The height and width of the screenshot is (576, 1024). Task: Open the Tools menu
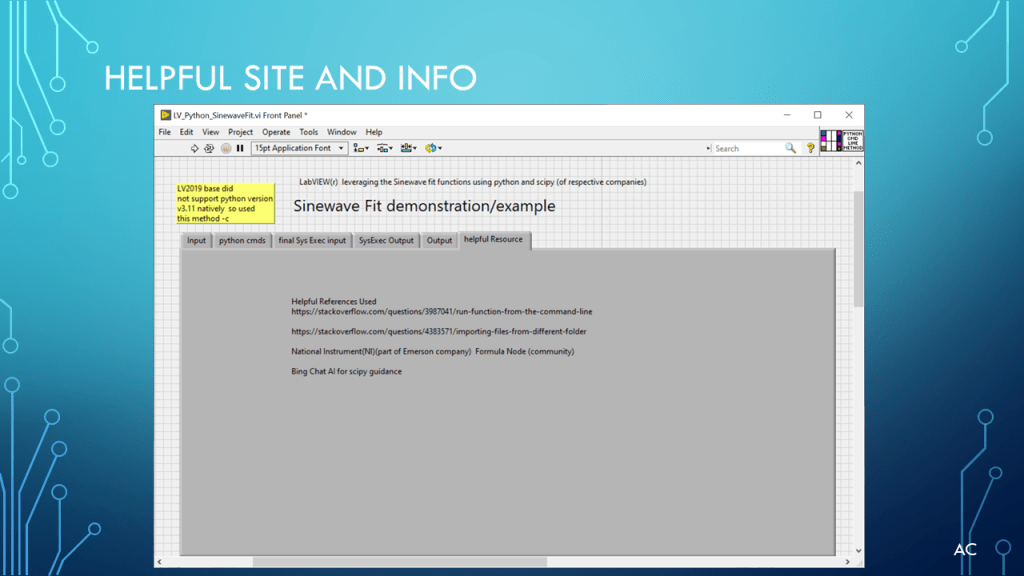click(309, 132)
